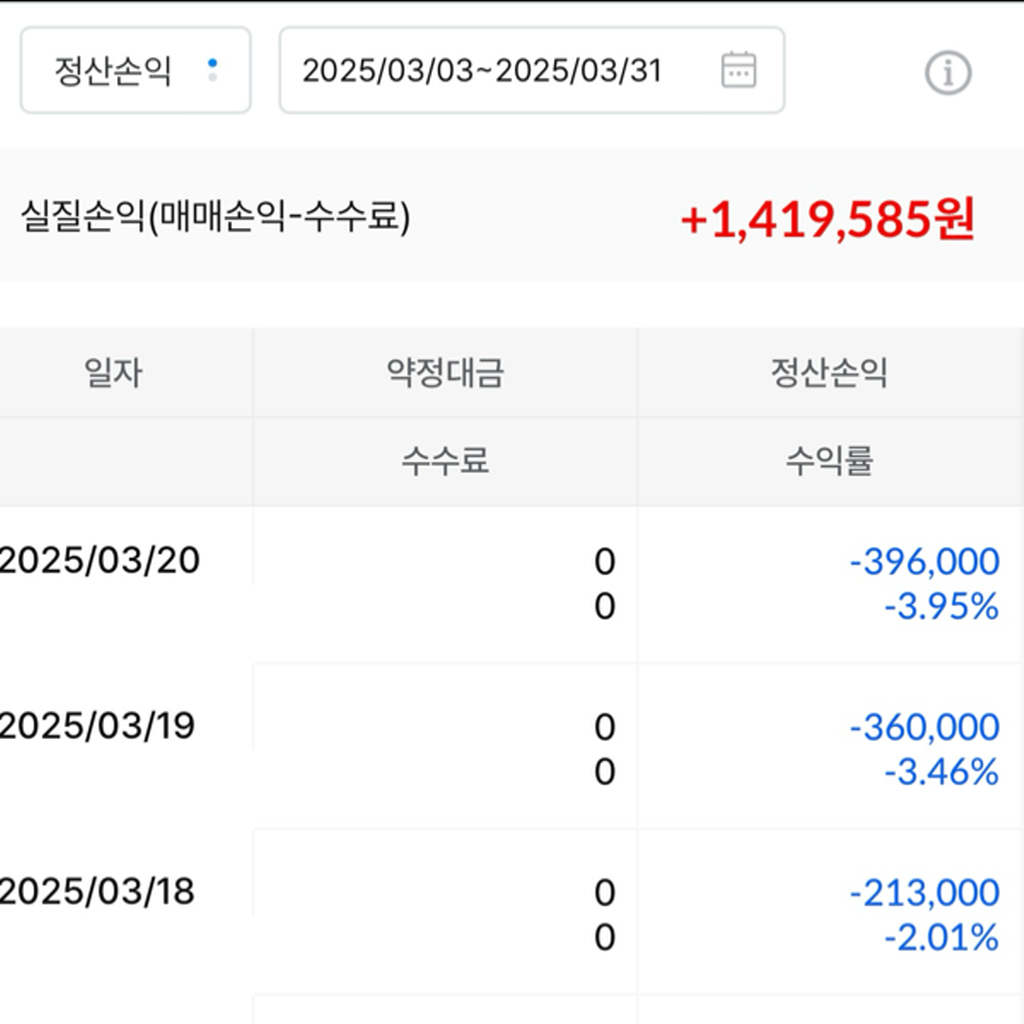Screen dimensions: 1024x1024
Task: Tap the -3.46% return rate
Action: tap(941, 772)
